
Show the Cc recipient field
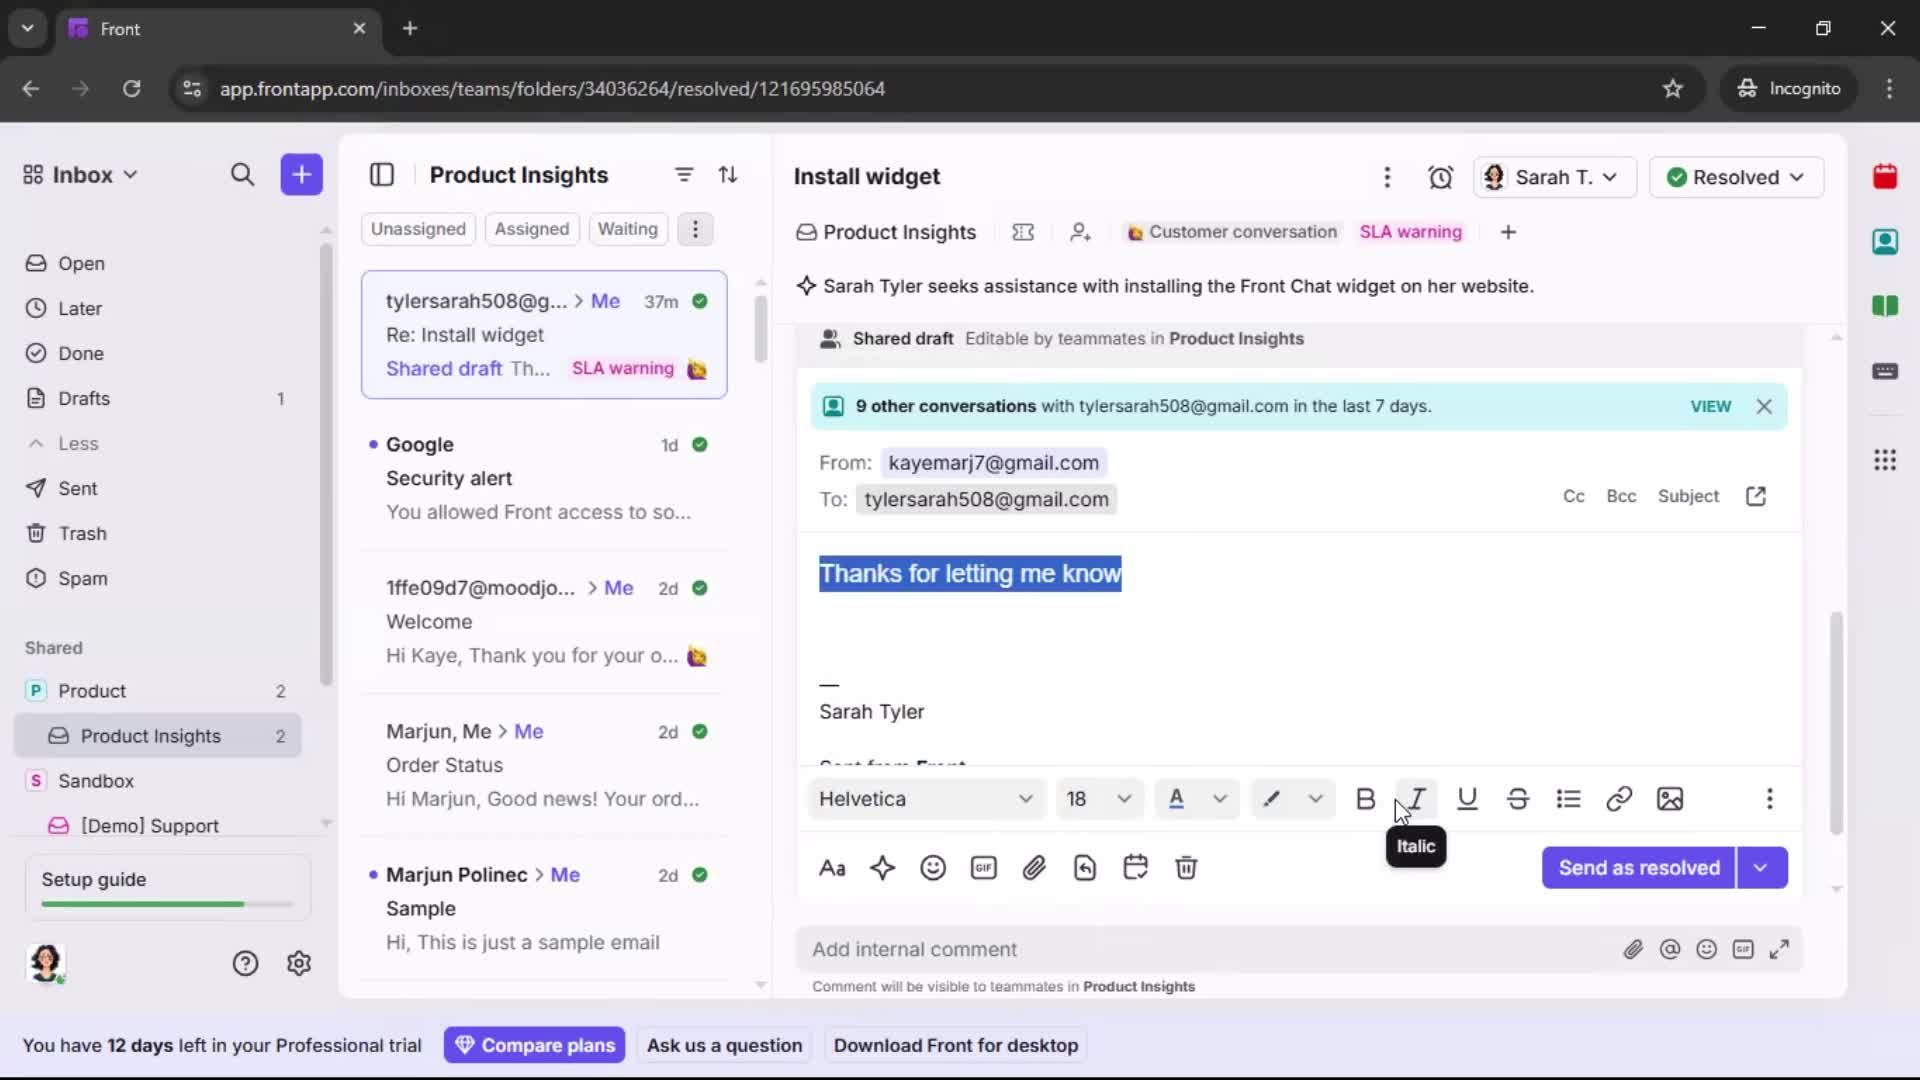click(1573, 496)
